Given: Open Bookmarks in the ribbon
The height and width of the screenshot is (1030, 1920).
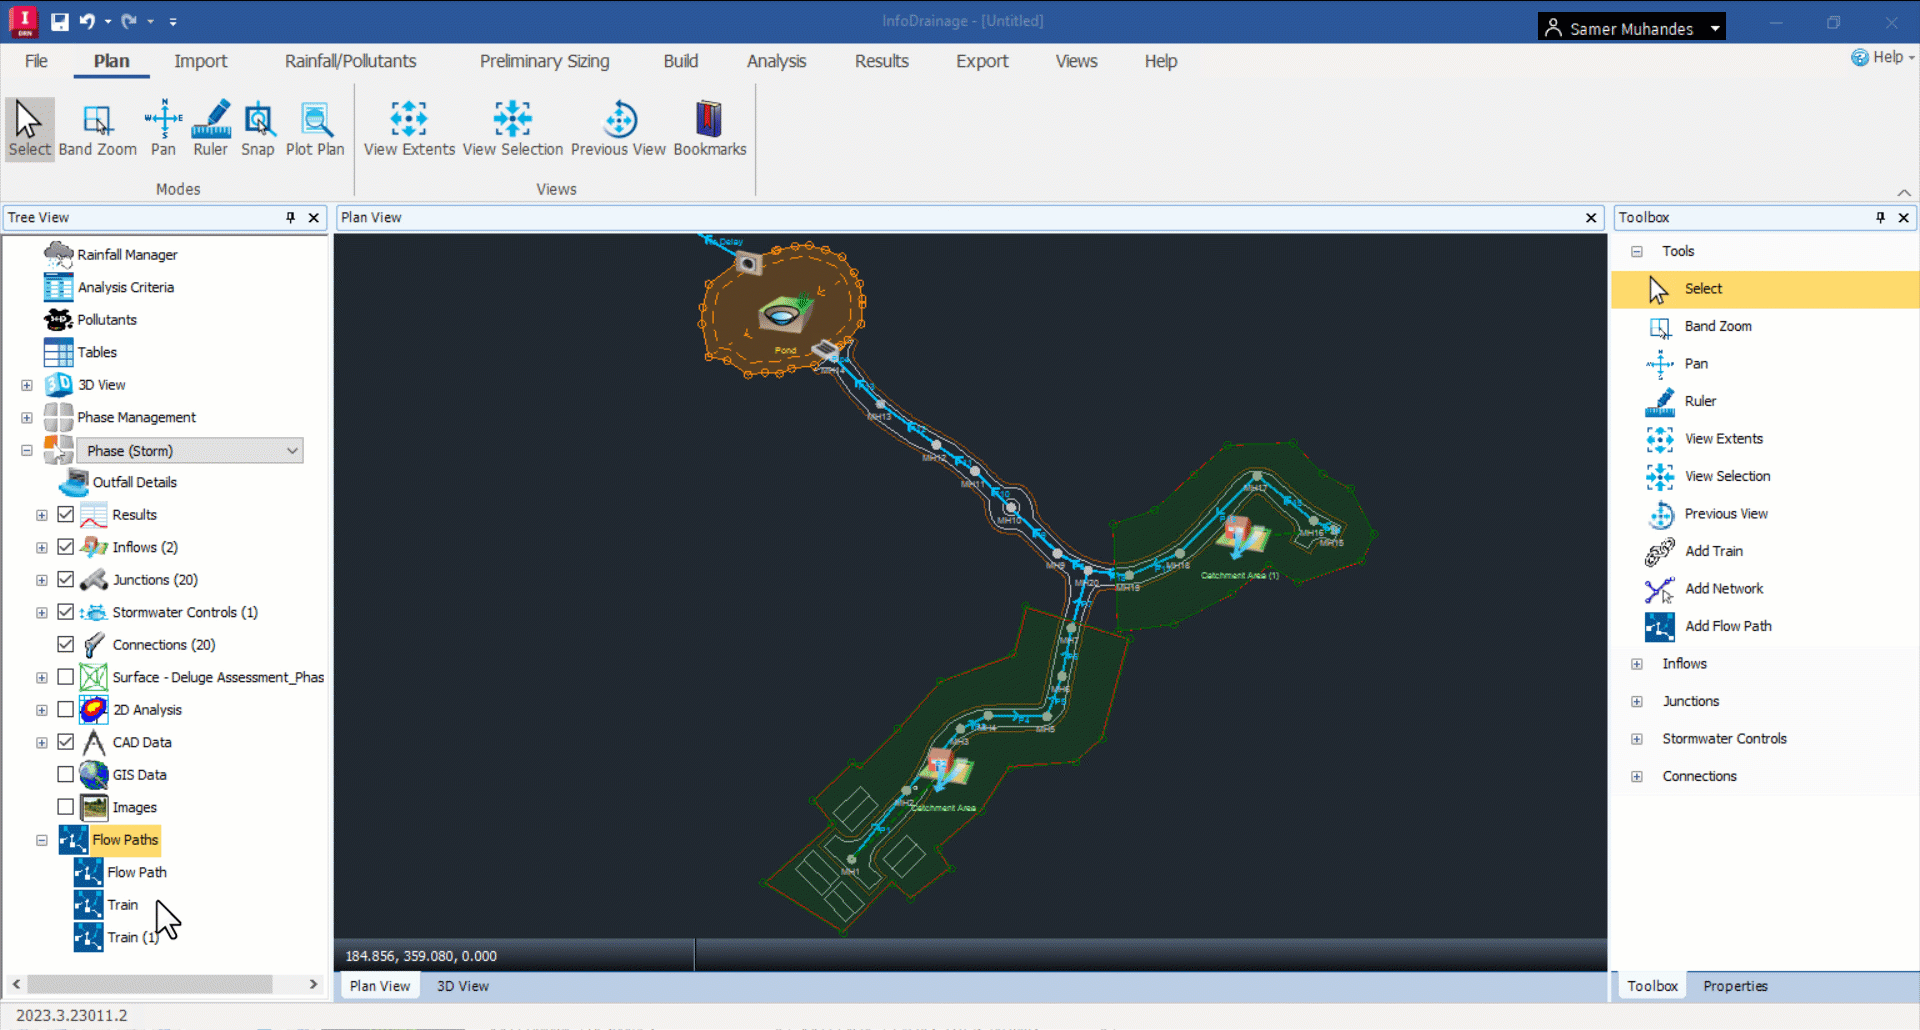Looking at the screenshot, I should pos(710,129).
